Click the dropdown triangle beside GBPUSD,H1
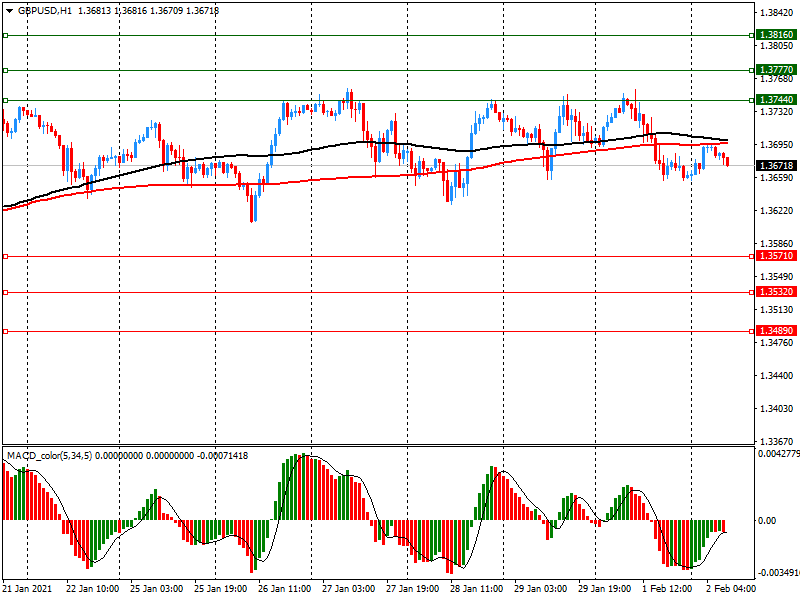This screenshot has width=800, height=600. 9,10
